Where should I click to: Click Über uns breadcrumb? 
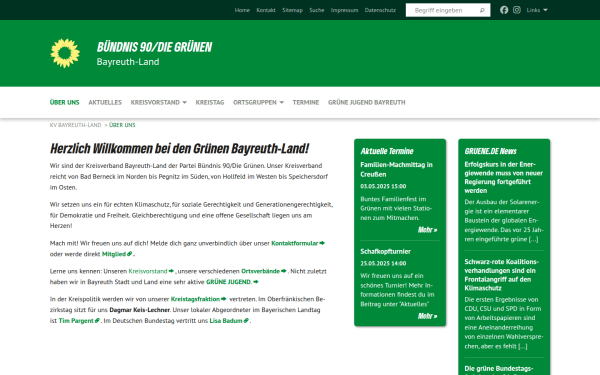[x=122, y=125]
